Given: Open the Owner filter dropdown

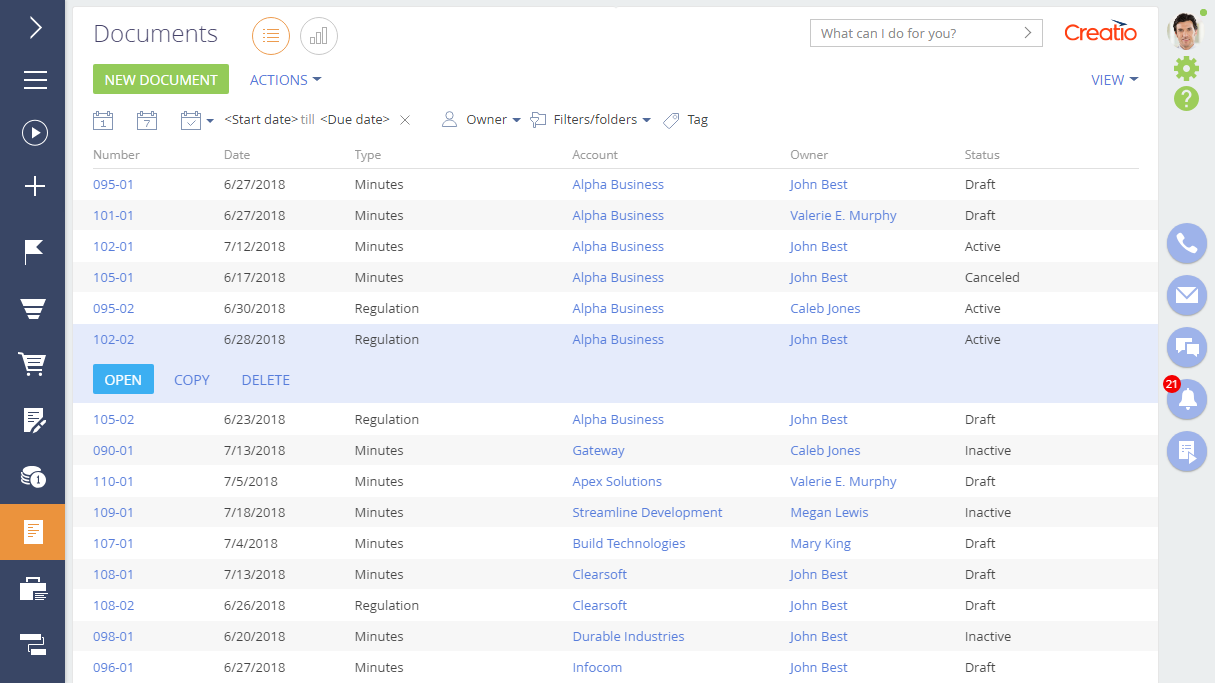Looking at the screenshot, I should (482, 120).
